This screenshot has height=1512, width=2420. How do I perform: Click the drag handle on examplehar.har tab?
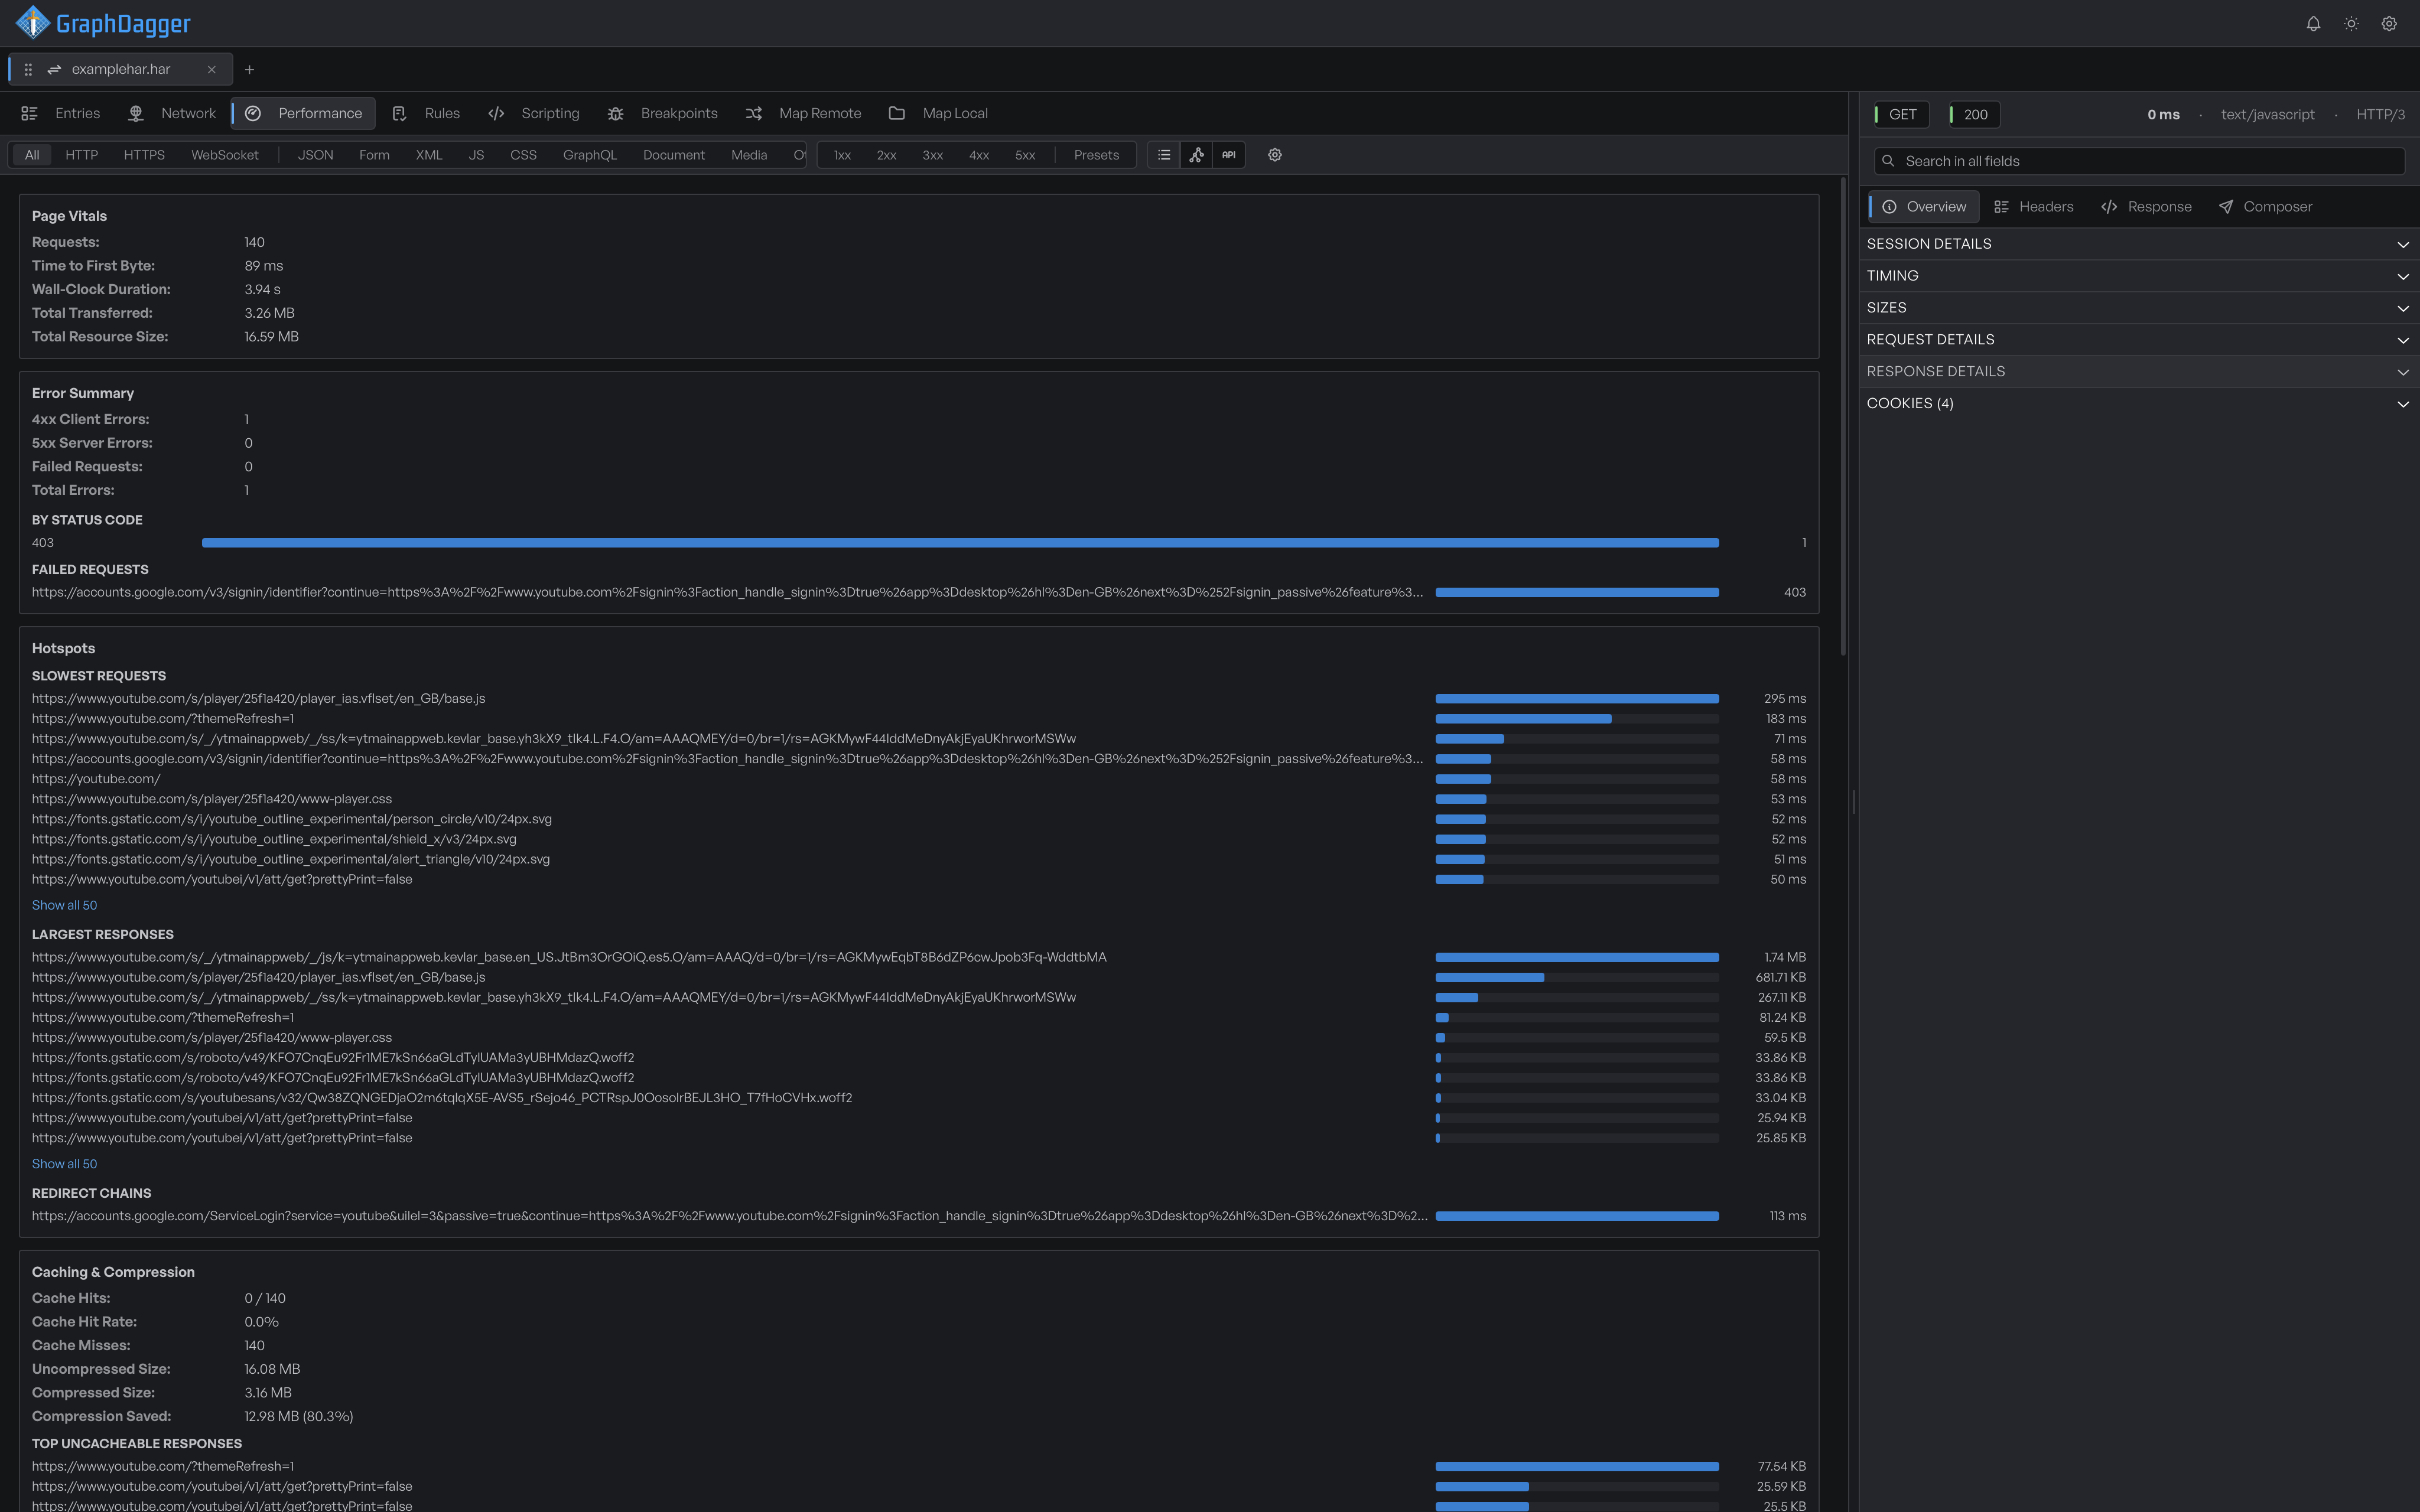pos(28,69)
